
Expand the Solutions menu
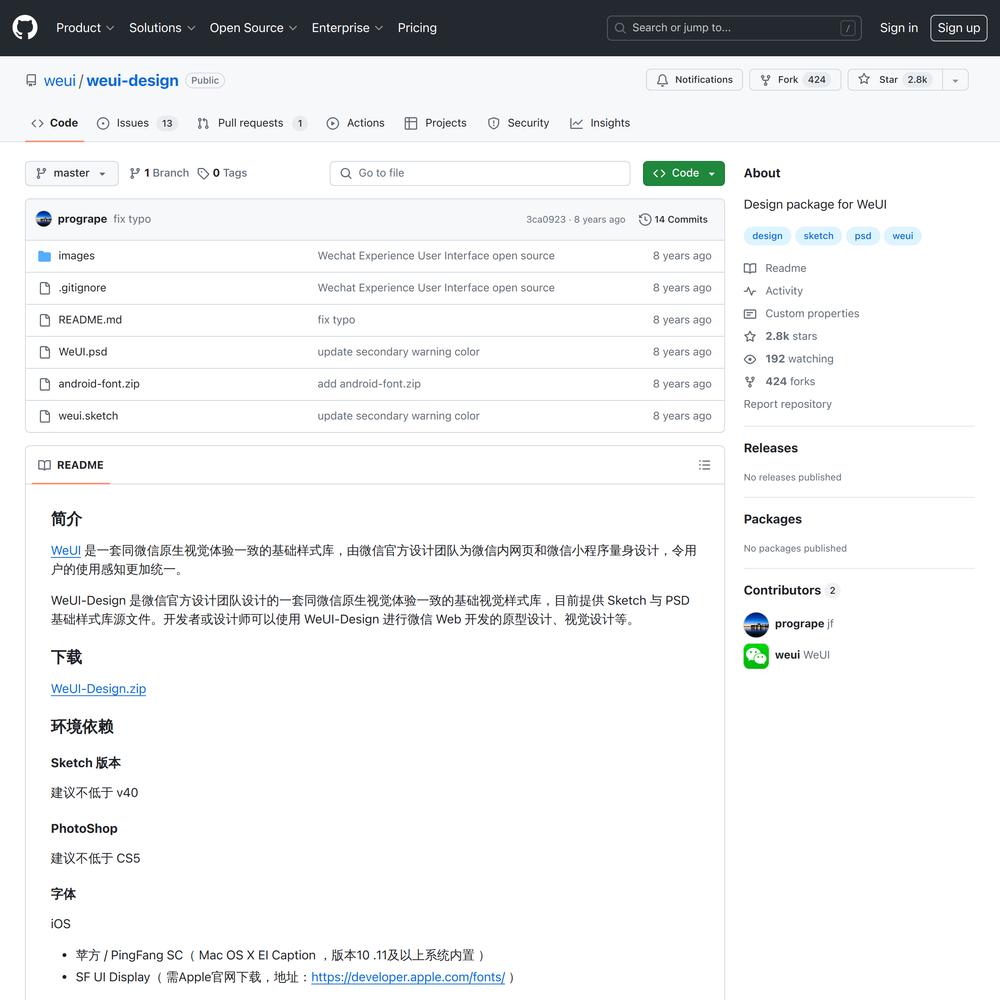pyautogui.click(x=162, y=27)
